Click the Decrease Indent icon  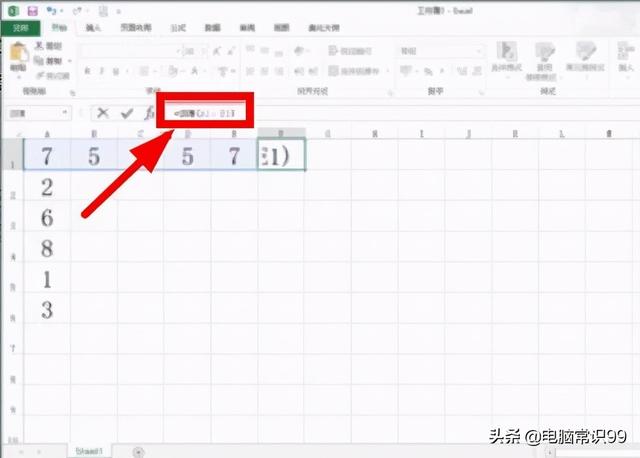click(x=299, y=71)
